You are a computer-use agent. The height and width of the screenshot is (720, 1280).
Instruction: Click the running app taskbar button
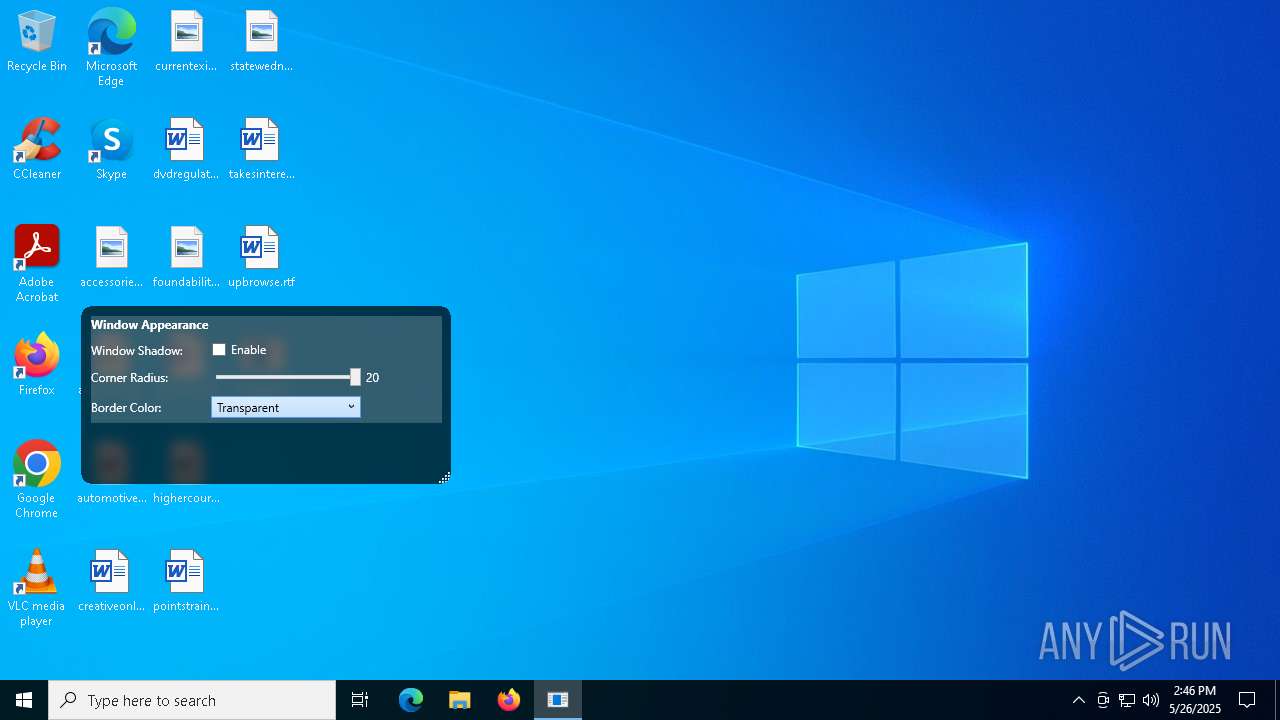click(x=558, y=700)
